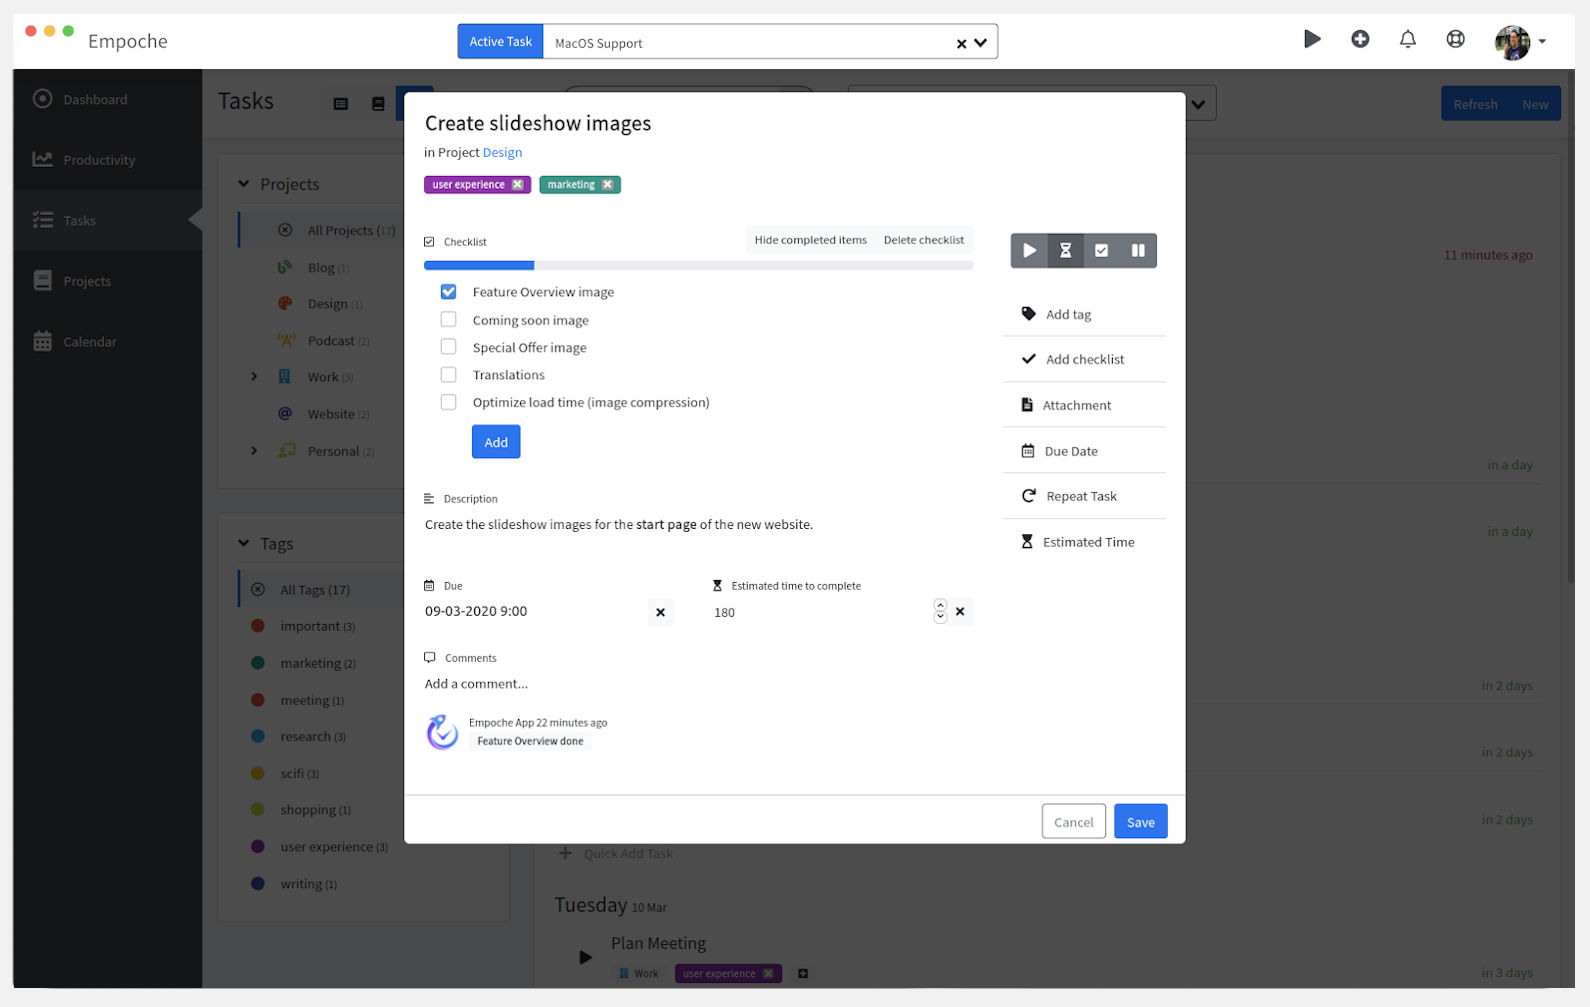Choose Repeat Task in side menu

pyautogui.click(x=1080, y=496)
